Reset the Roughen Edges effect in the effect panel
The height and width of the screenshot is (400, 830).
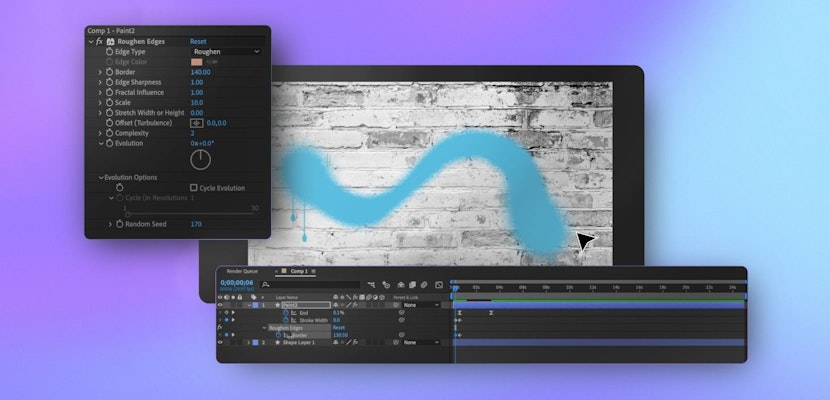click(198, 42)
